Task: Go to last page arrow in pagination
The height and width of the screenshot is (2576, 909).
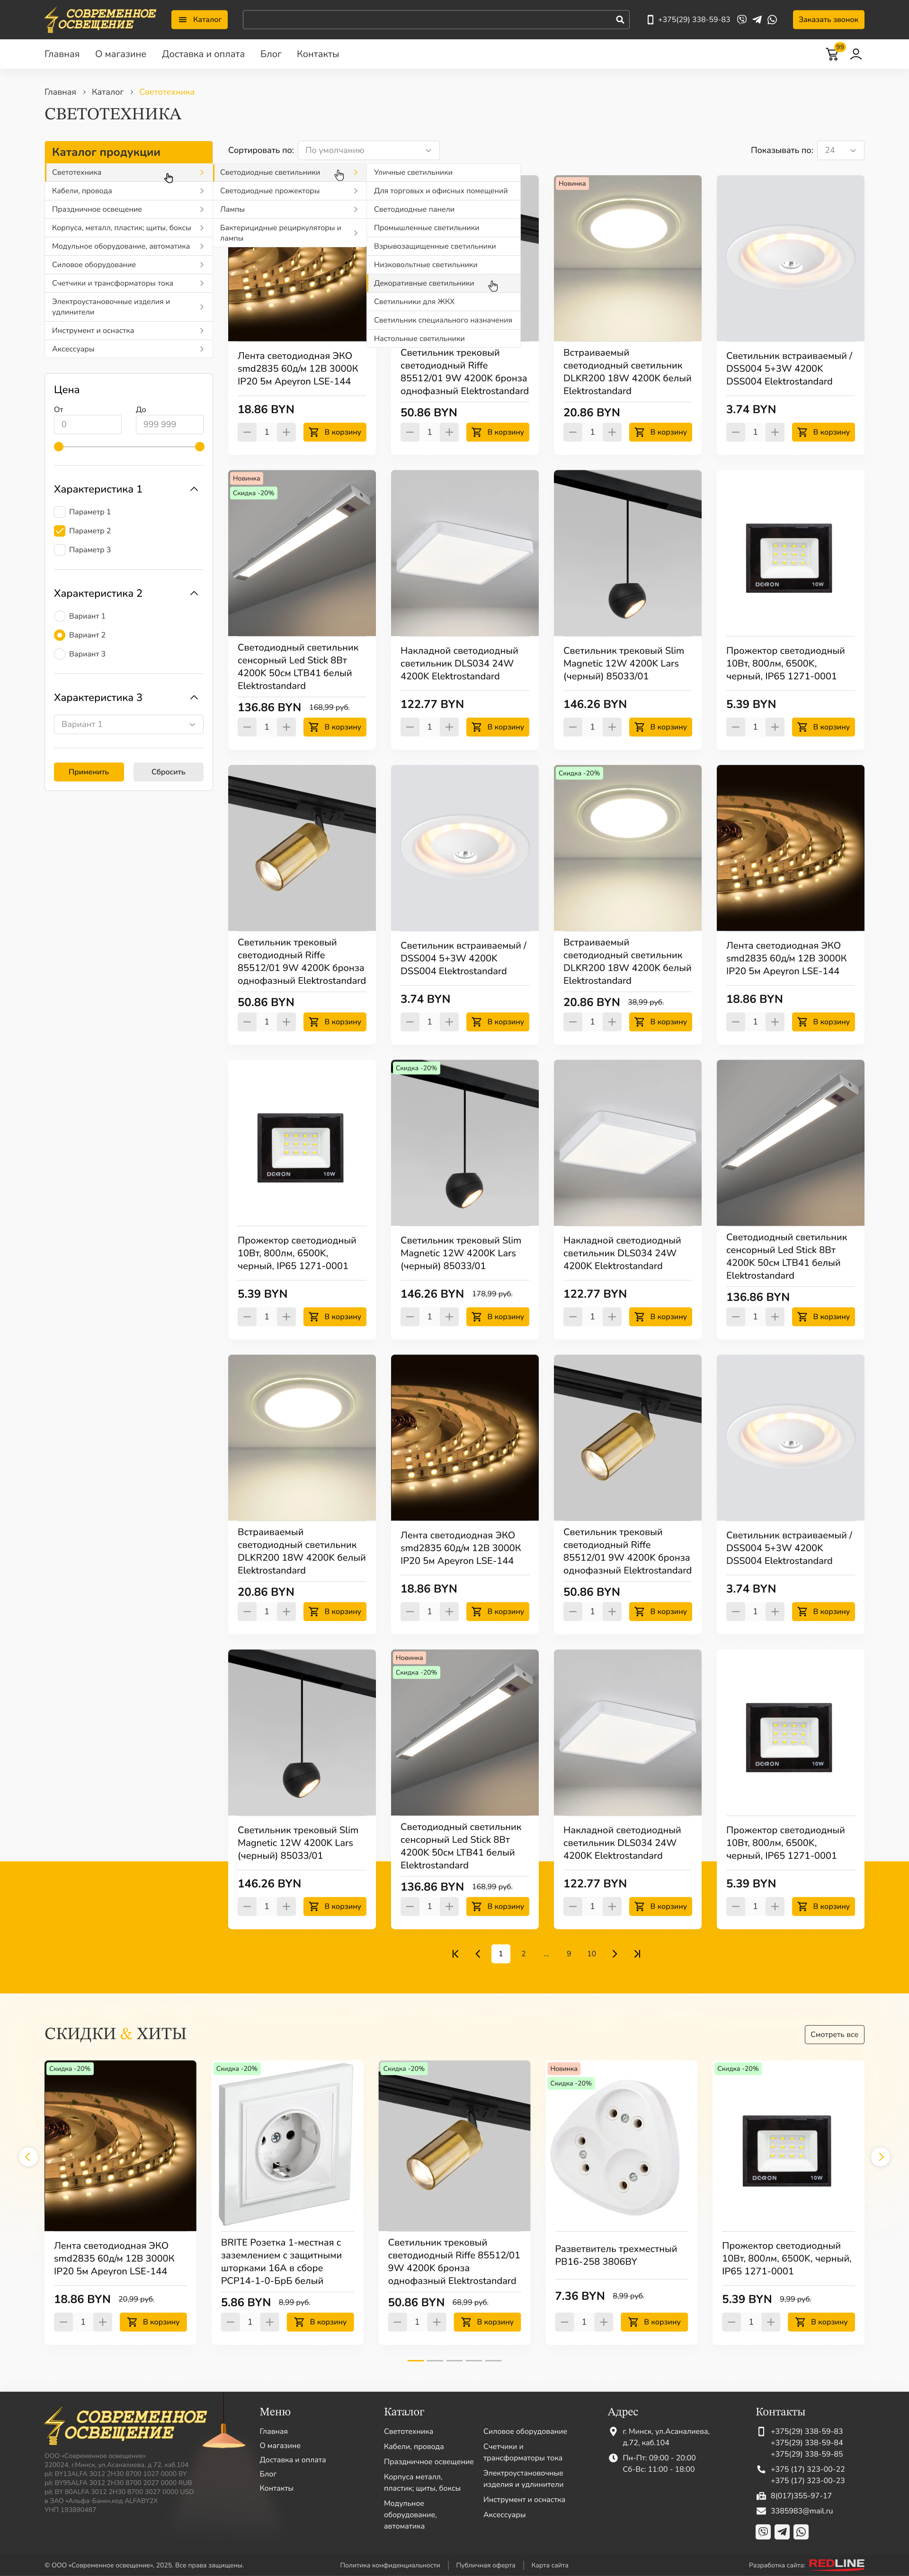Action: [637, 1953]
